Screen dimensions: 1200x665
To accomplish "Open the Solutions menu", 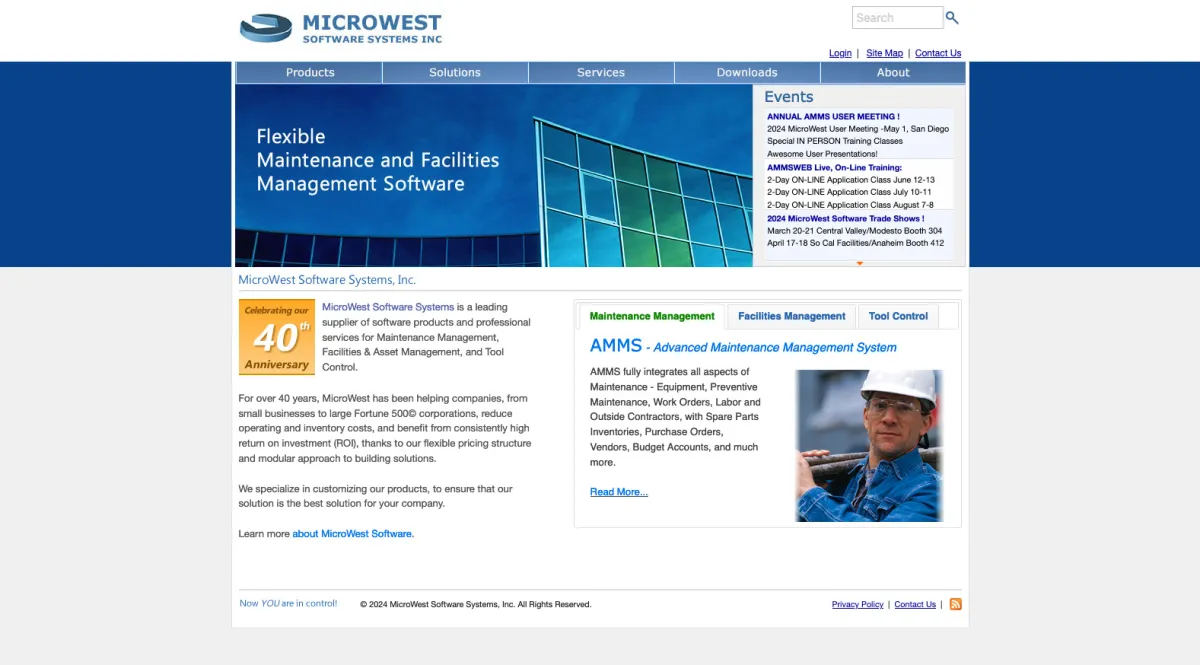I will click(455, 72).
